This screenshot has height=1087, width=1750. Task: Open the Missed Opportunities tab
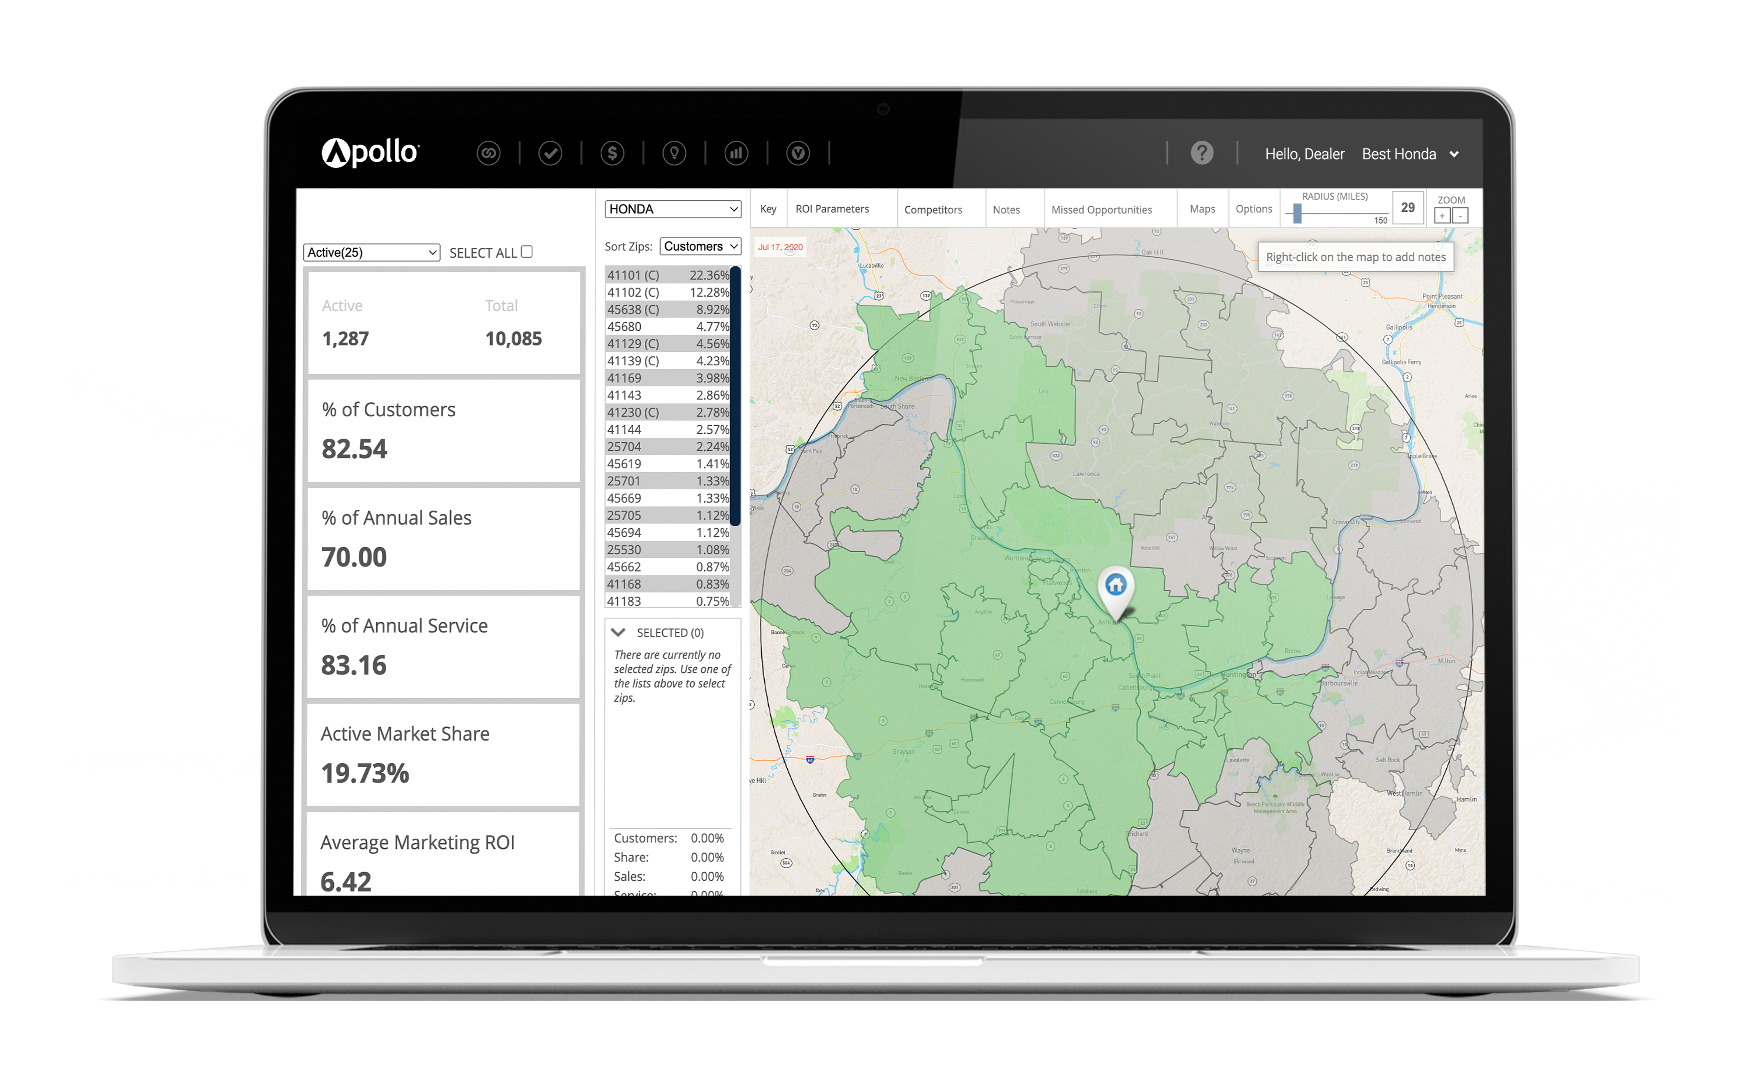(1101, 210)
